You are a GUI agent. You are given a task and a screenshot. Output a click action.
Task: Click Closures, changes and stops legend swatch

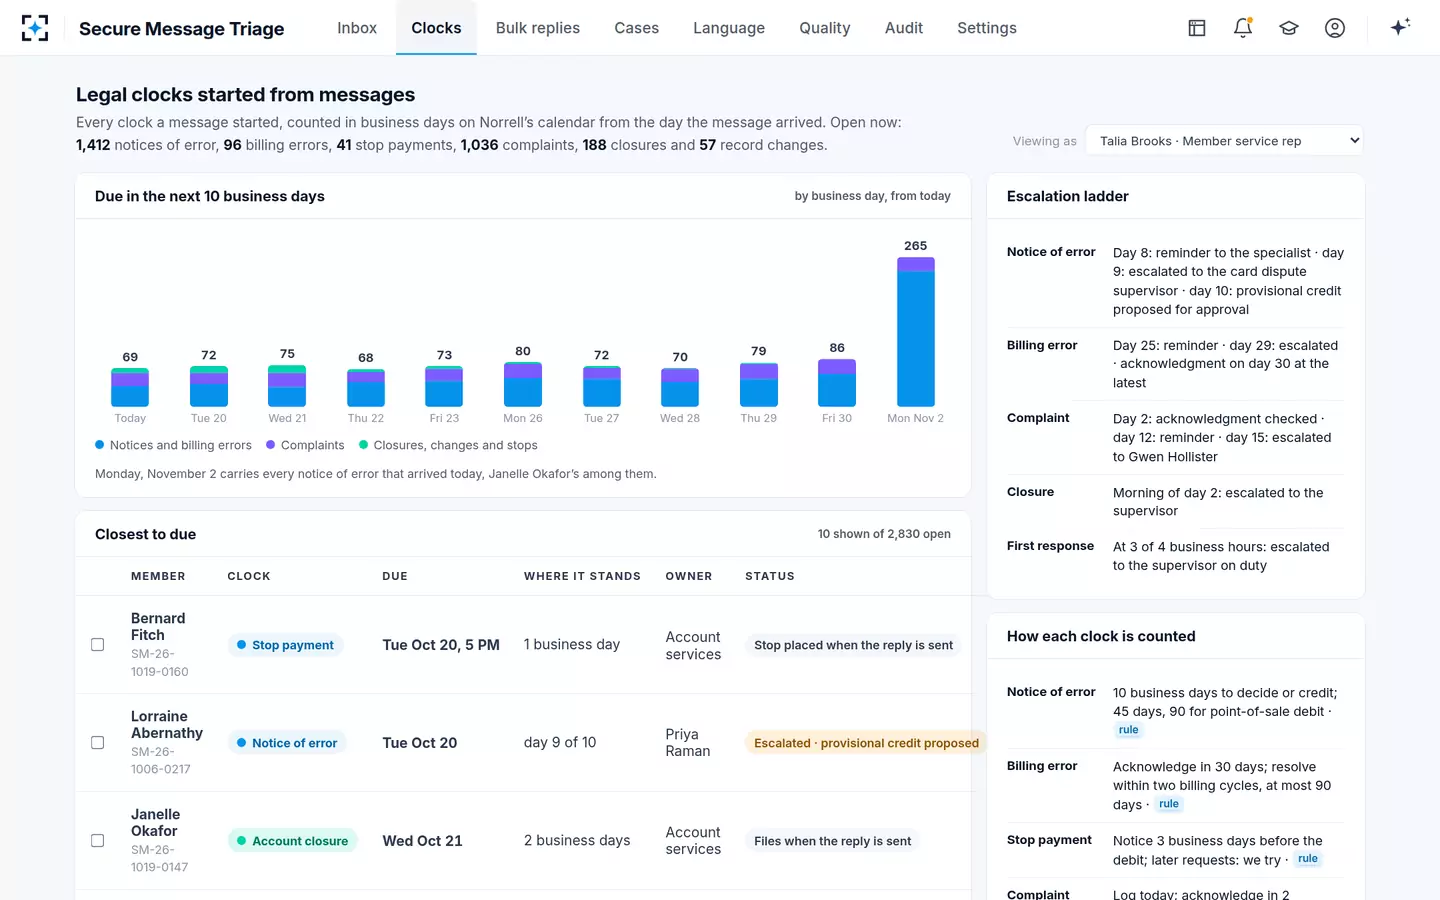363,445
